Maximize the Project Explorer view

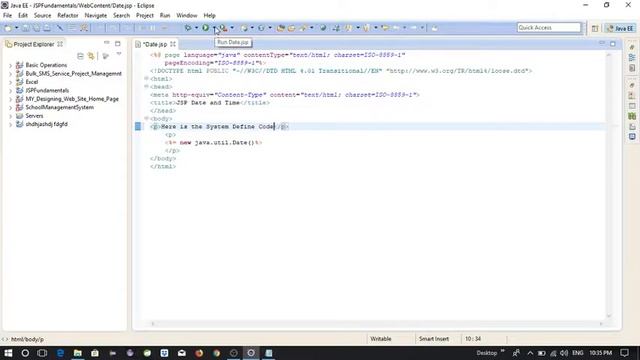(x=118, y=43)
